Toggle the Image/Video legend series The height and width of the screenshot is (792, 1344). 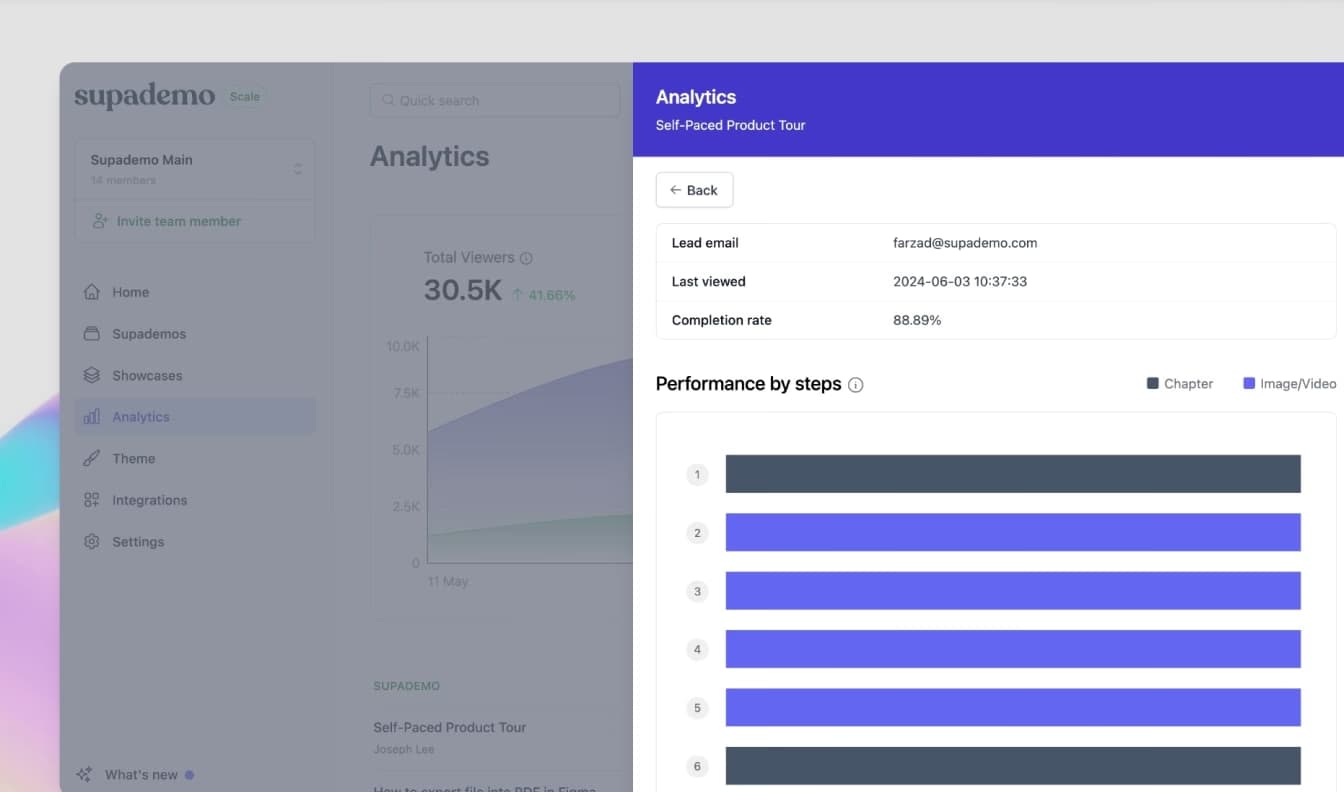pos(1288,384)
